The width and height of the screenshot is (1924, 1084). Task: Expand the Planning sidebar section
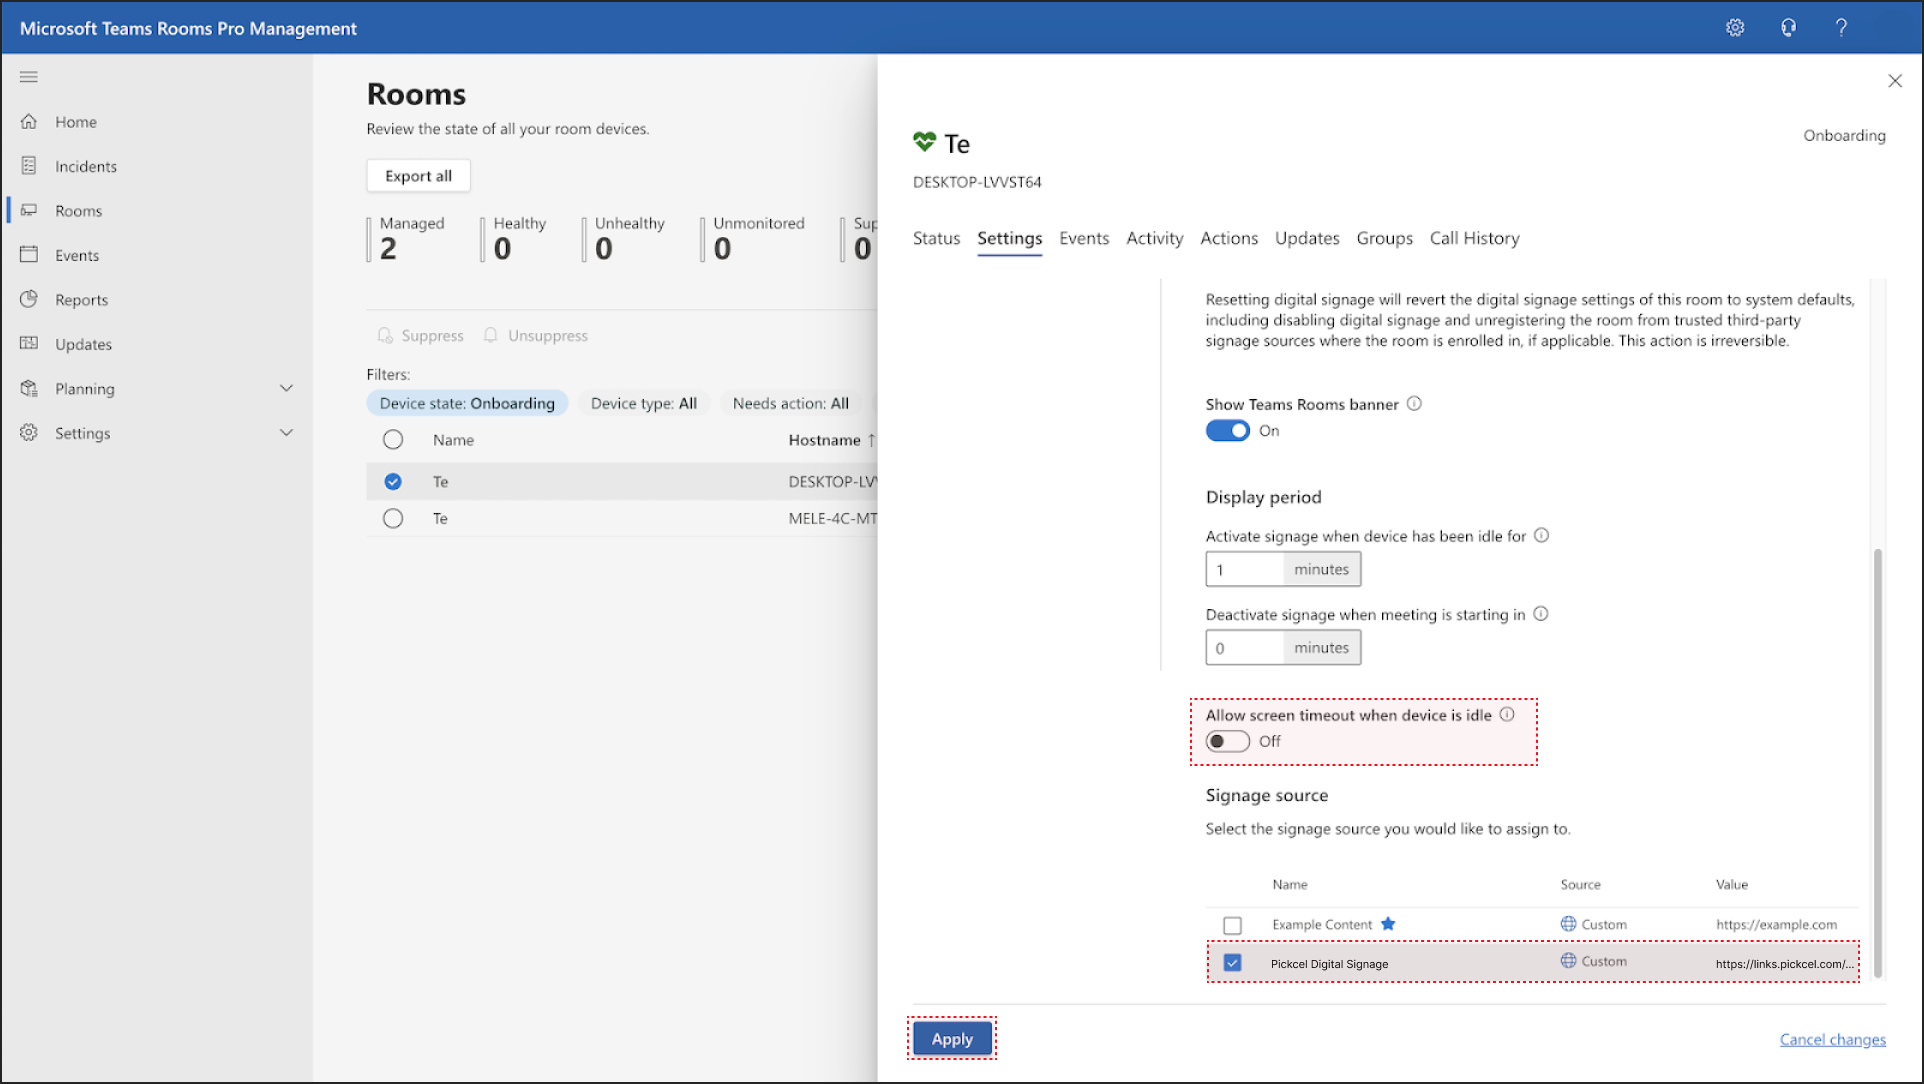(x=286, y=388)
